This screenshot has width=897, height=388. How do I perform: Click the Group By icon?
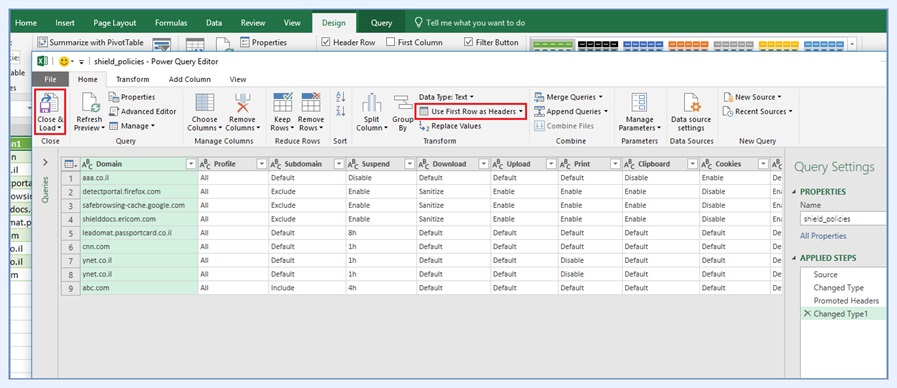click(x=403, y=103)
